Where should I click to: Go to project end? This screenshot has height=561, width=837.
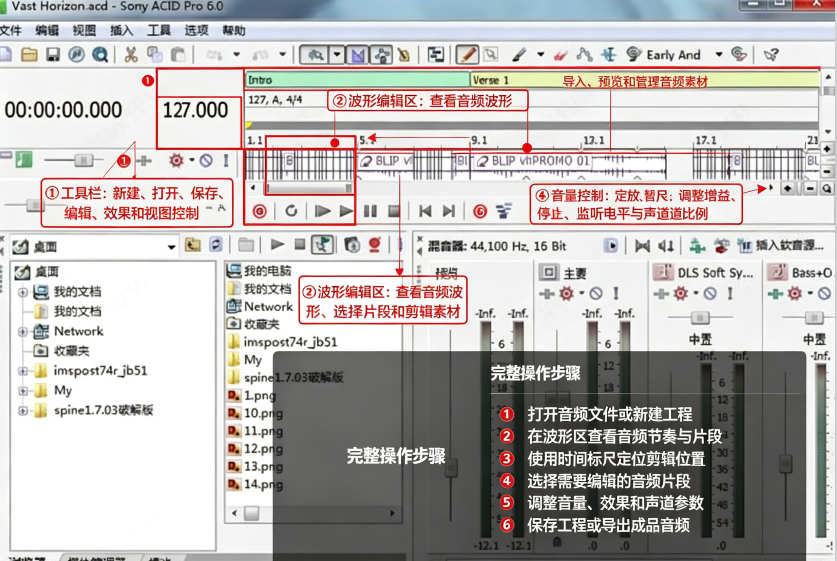[449, 211]
